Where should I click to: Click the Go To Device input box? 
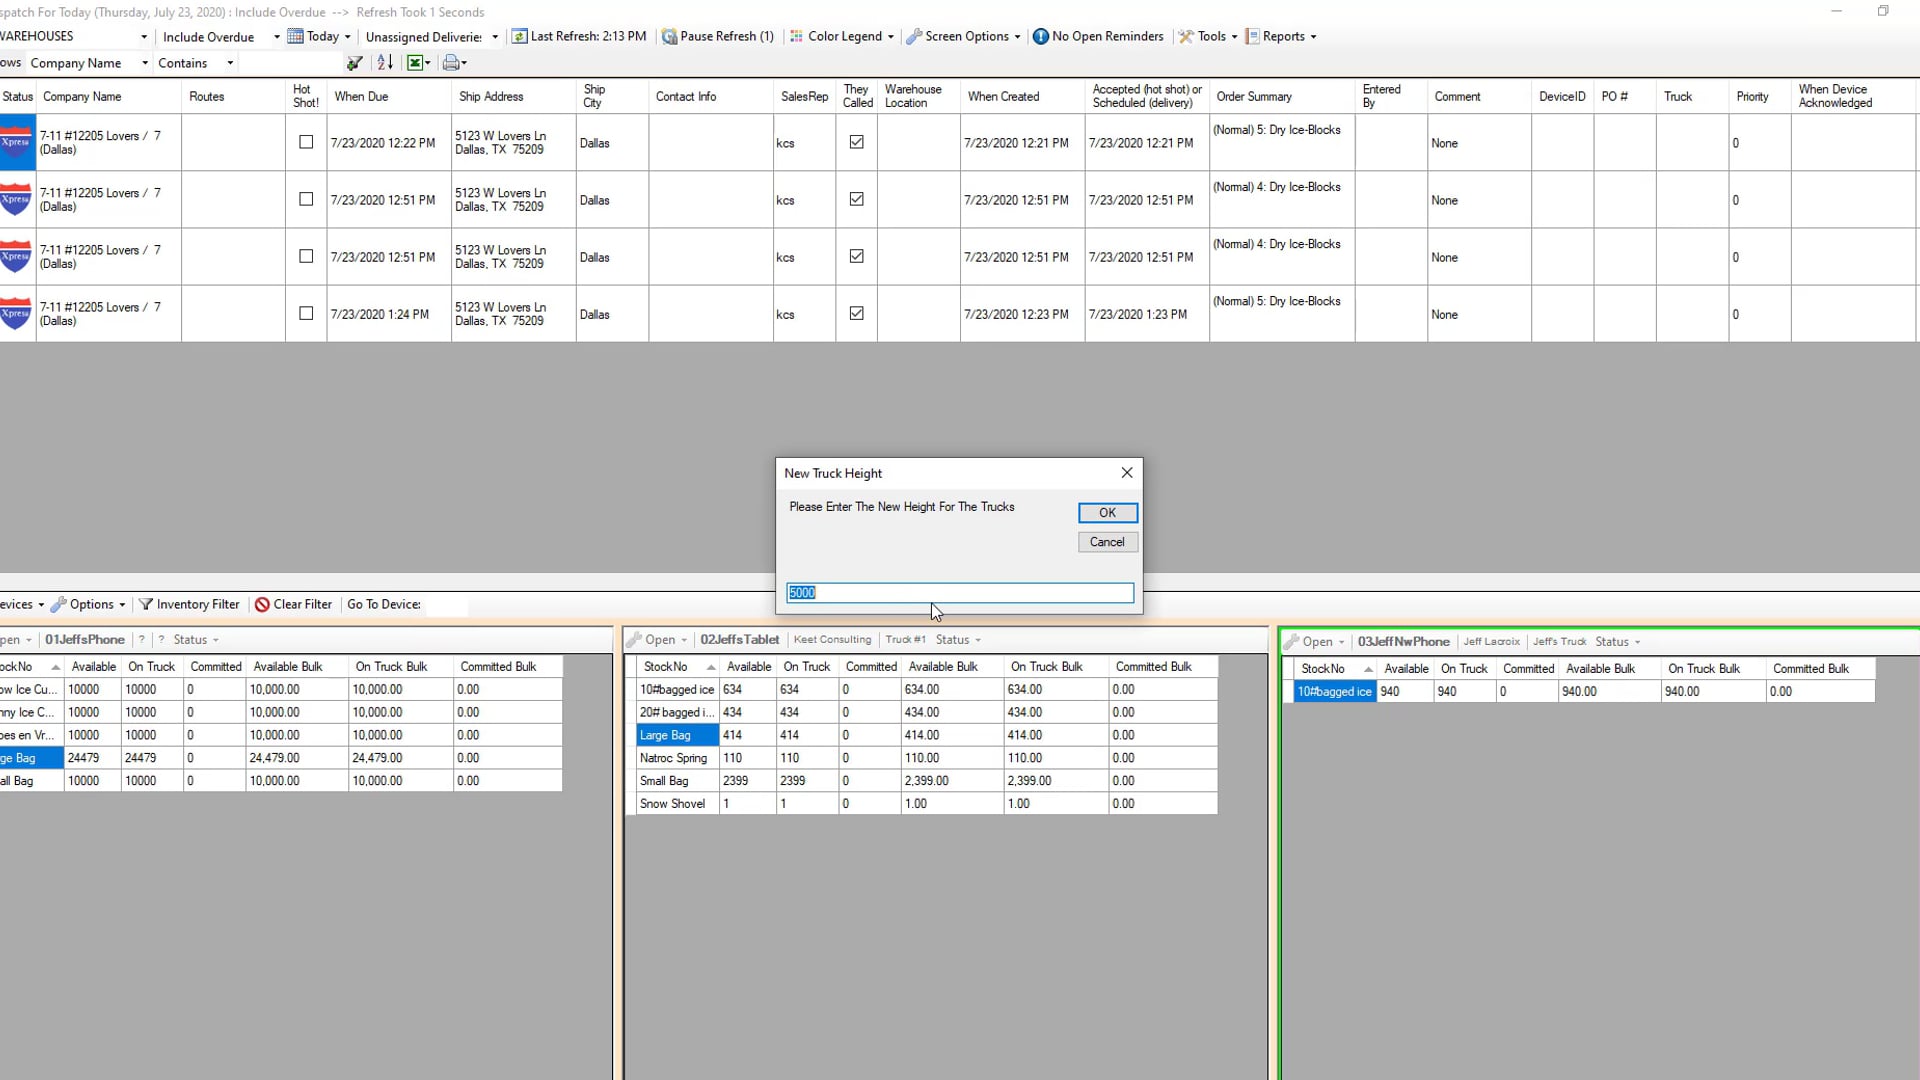click(446, 604)
